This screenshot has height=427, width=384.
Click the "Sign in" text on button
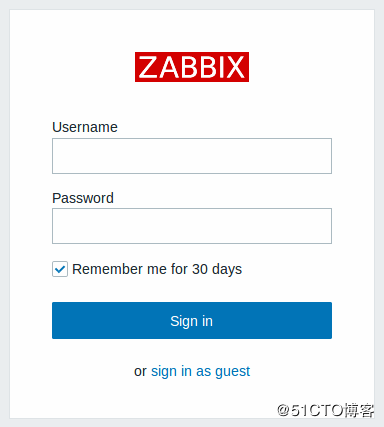[192, 321]
